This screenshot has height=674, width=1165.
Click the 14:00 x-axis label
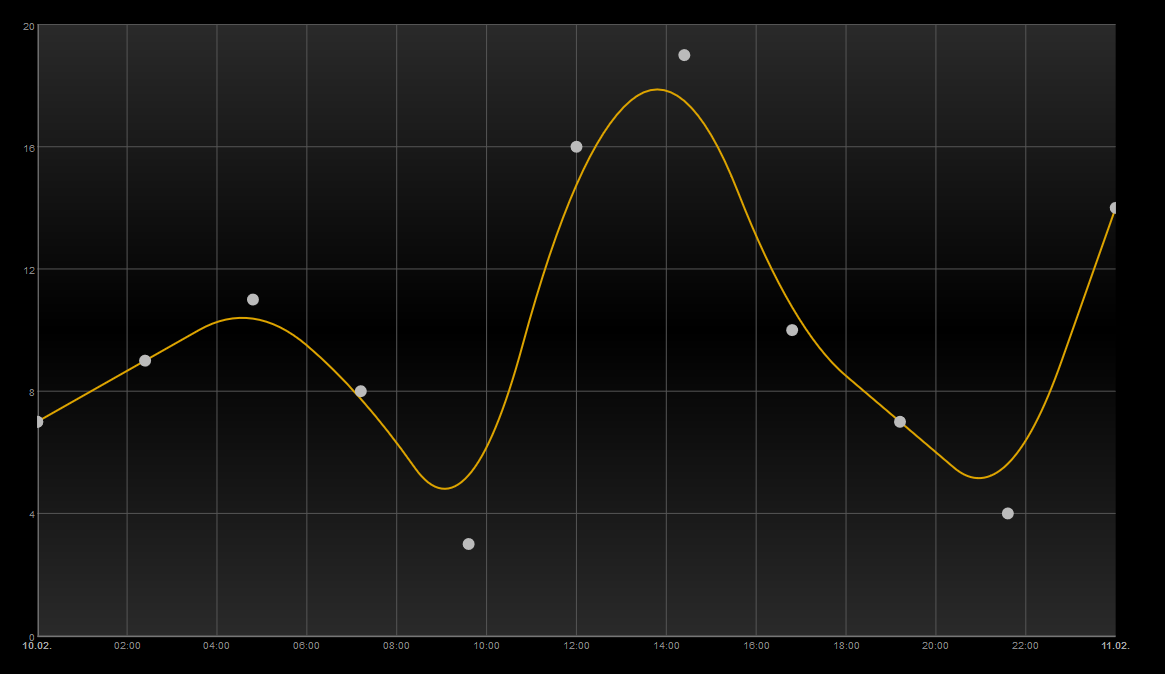(x=666, y=646)
